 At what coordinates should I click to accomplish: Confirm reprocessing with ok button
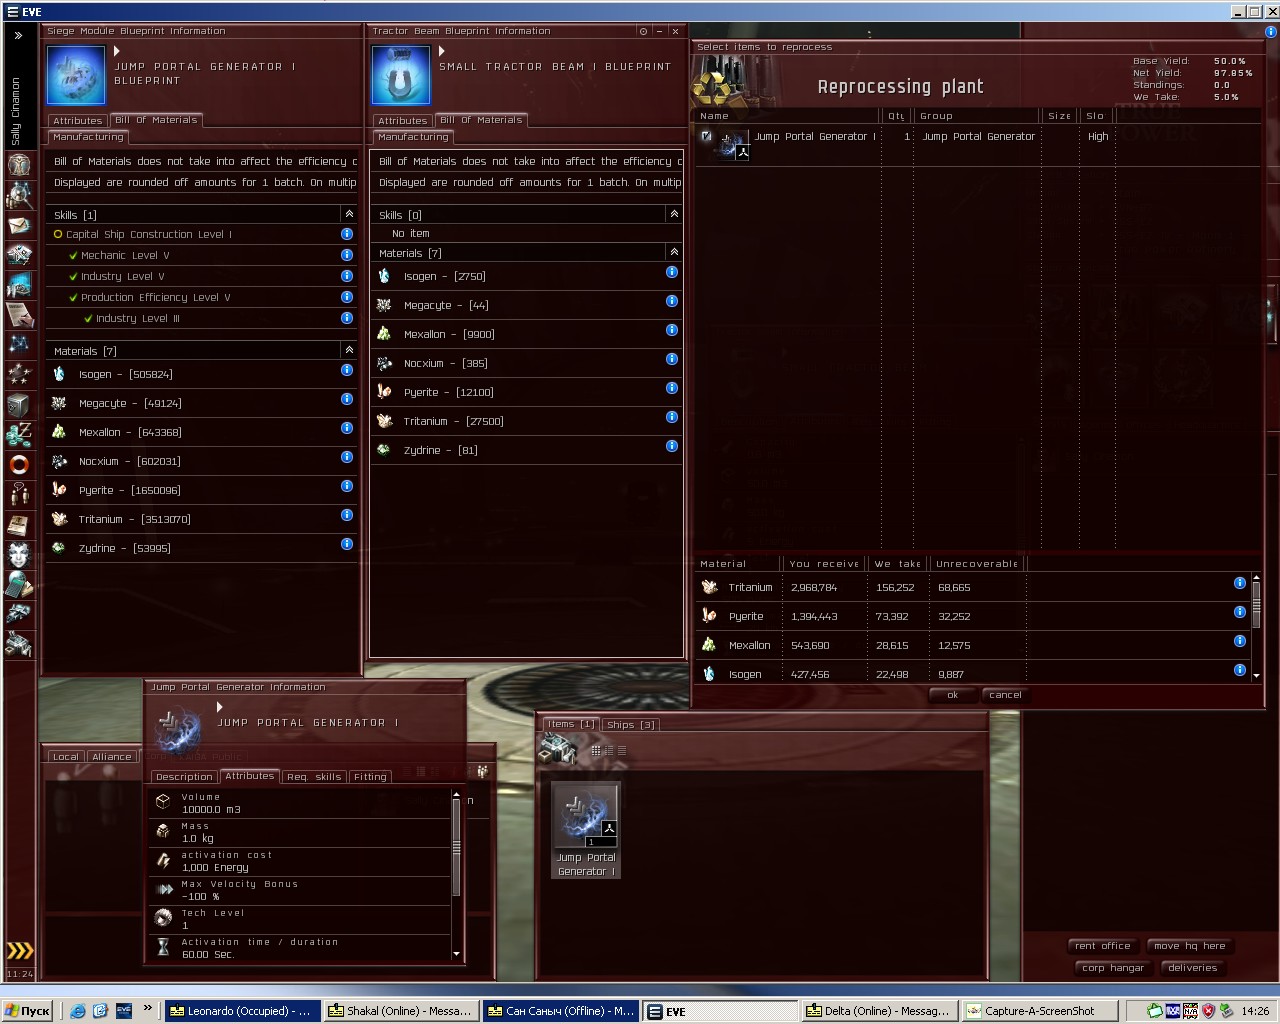pos(953,695)
